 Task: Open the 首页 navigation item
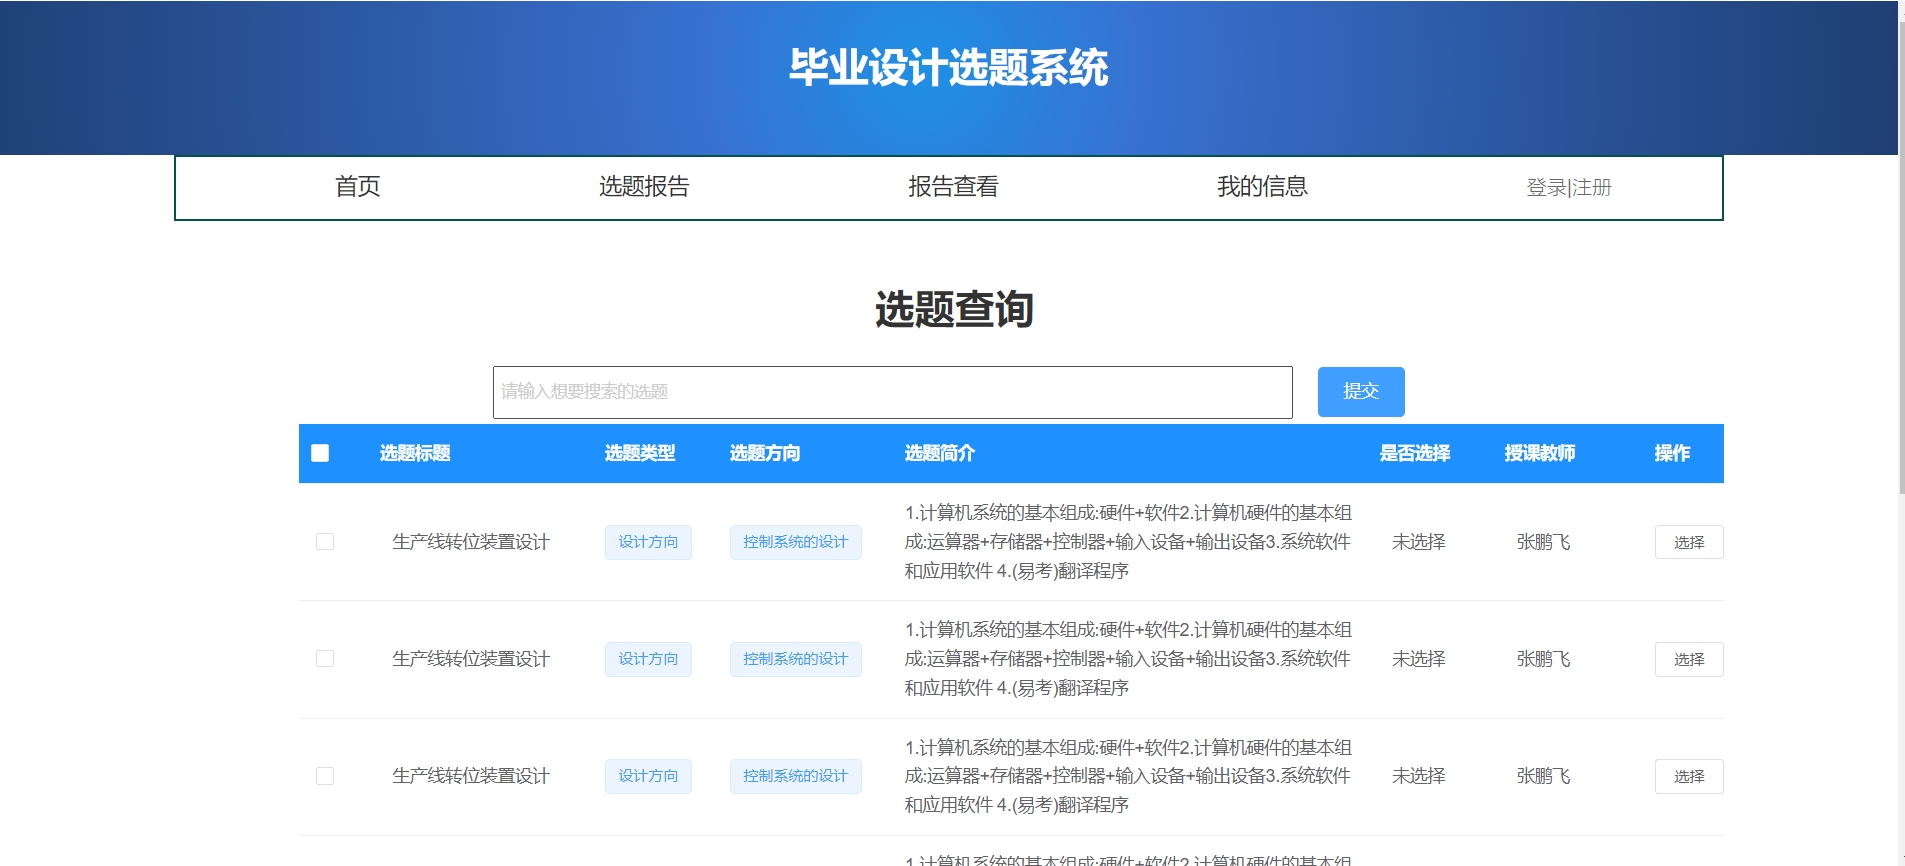[x=357, y=187]
